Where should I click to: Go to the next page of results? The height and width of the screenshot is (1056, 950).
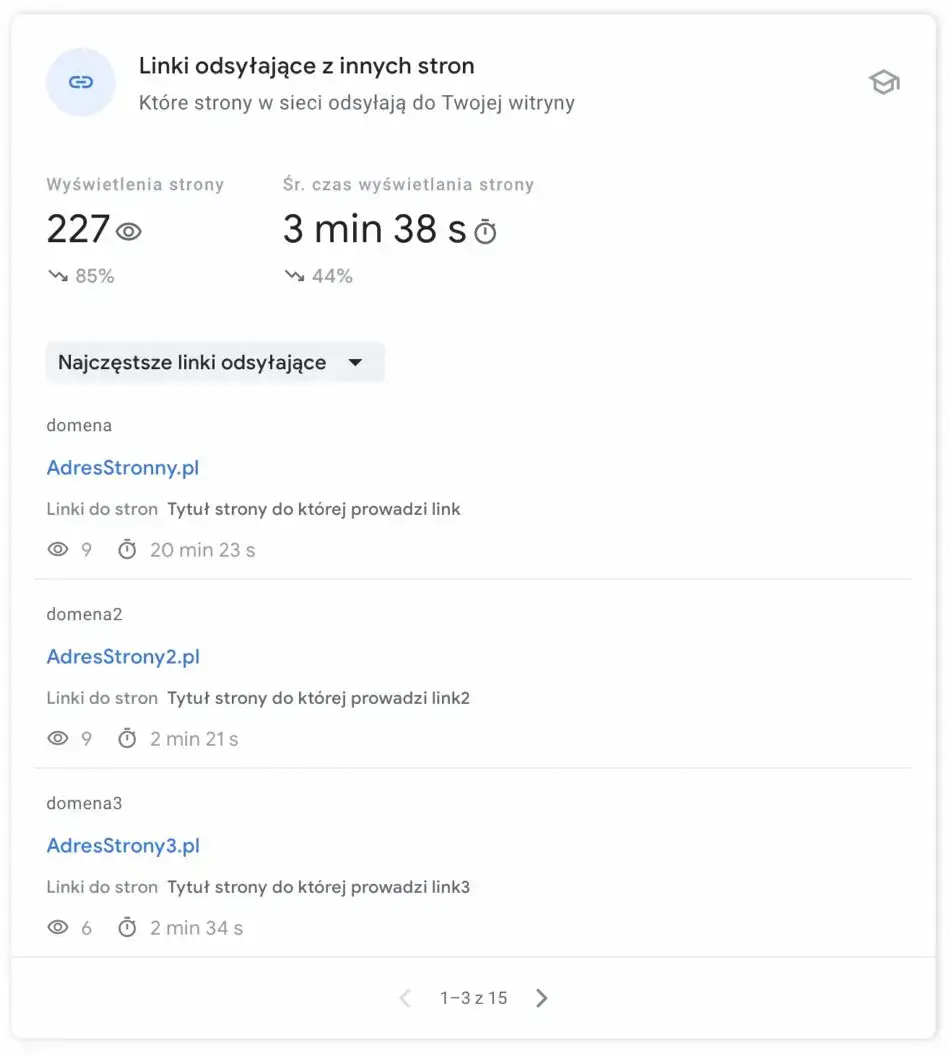(x=541, y=997)
